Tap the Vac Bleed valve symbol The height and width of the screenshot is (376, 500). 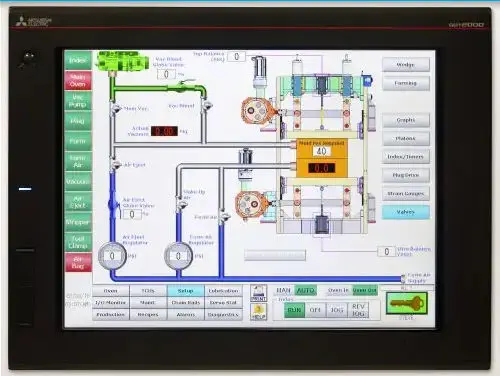(x=208, y=106)
